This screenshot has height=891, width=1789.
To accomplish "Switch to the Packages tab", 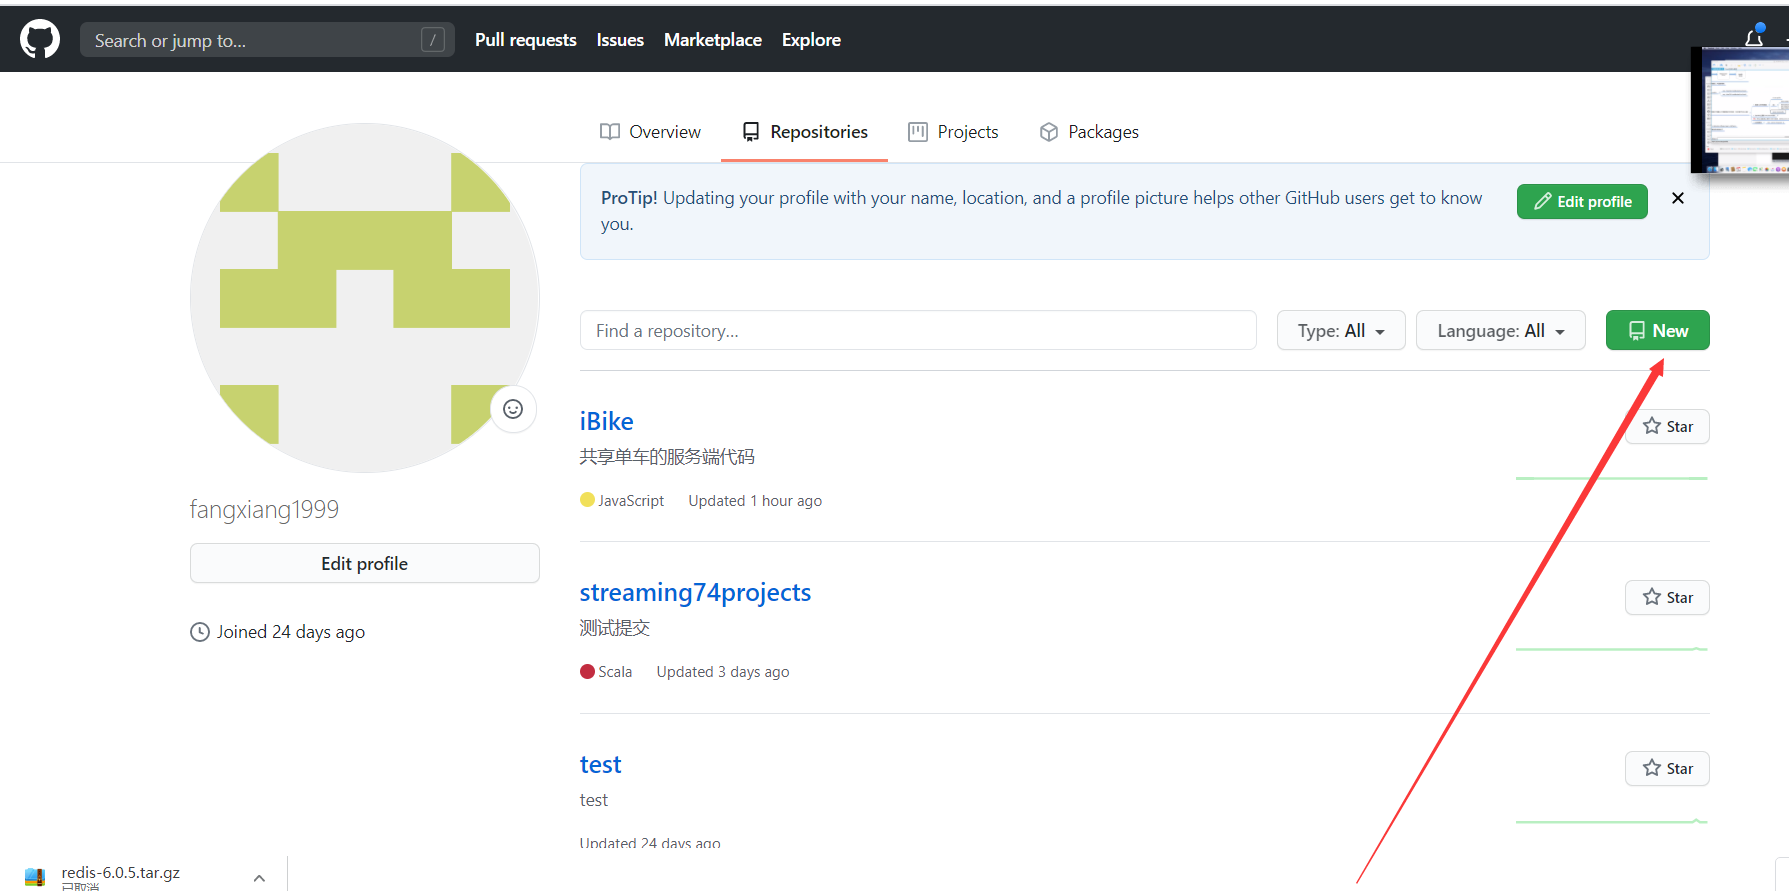I will click(1089, 132).
